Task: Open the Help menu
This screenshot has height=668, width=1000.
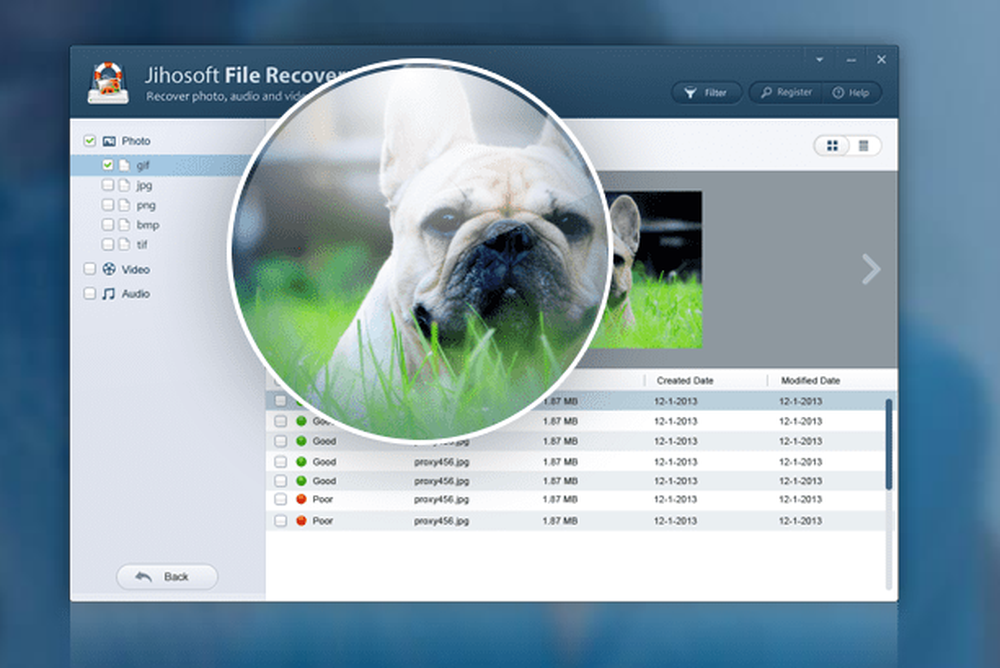Action: coord(851,93)
